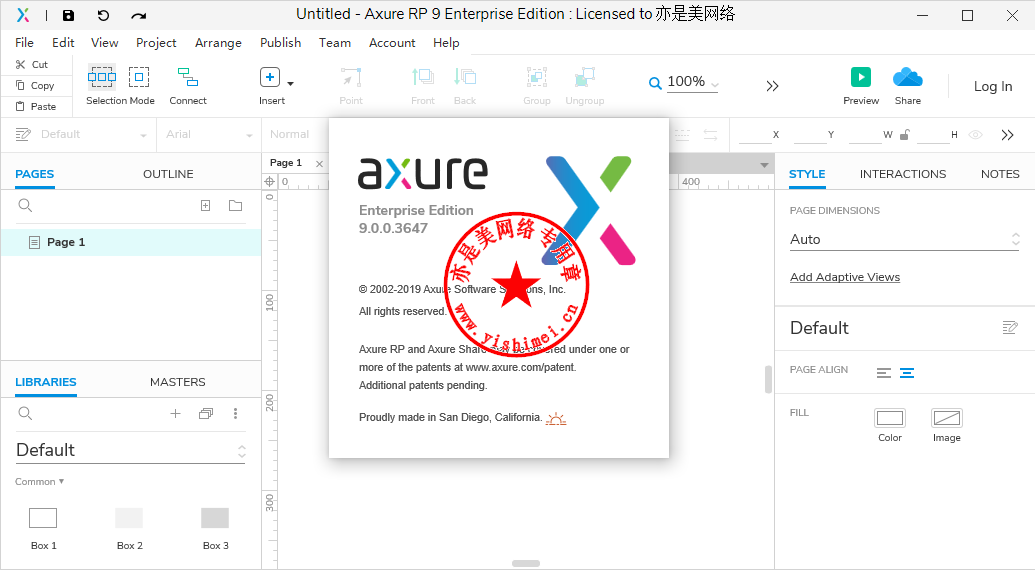Open the Help menu
This screenshot has height=570, width=1035.
pyautogui.click(x=446, y=42)
